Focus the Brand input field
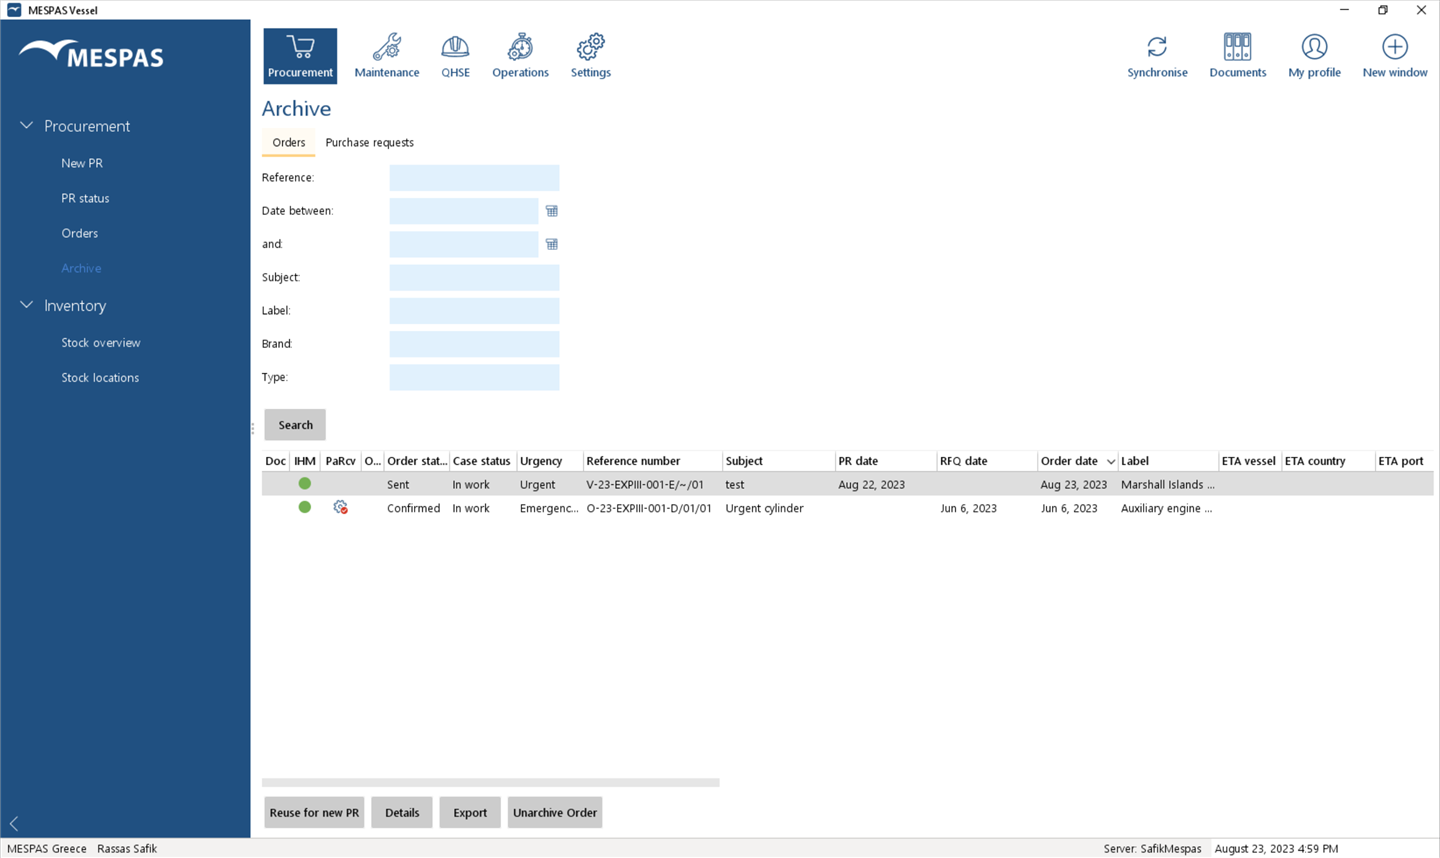Image resolution: width=1440 pixels, height=858 pixels. (x=474, y=344)
